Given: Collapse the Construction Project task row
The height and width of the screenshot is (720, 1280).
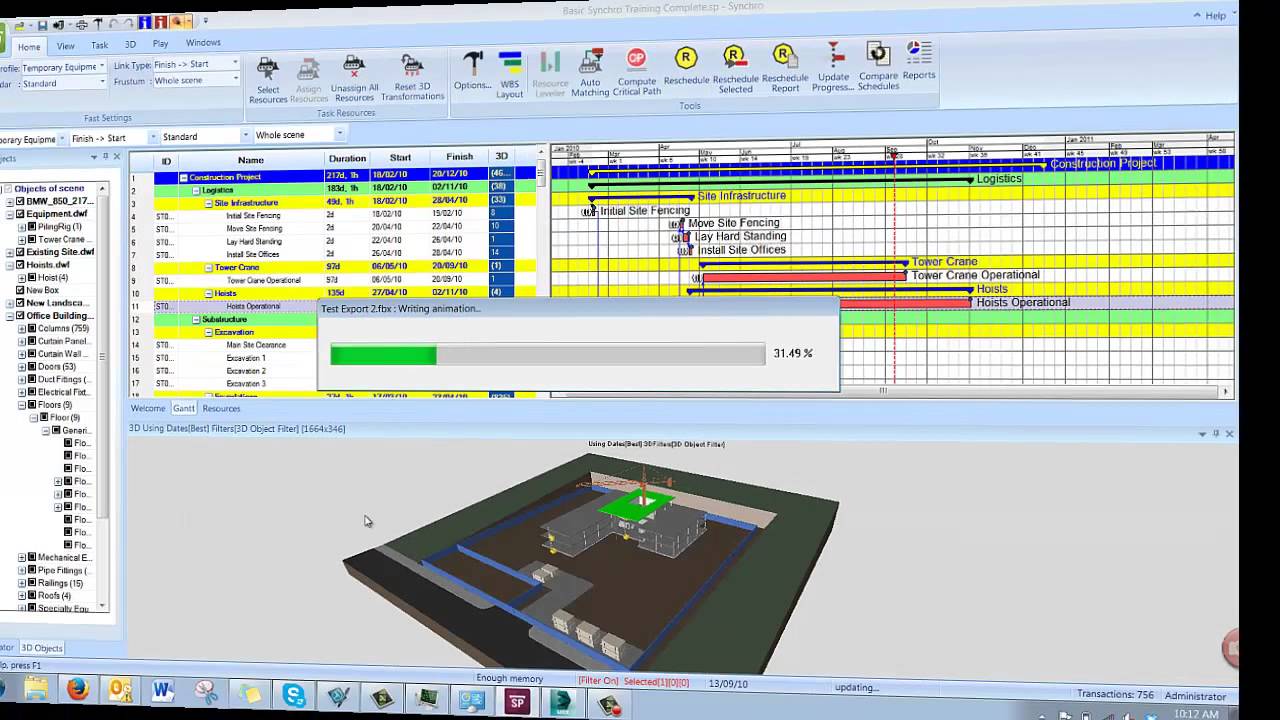Looking at the screenshot, I should (184, 177).
